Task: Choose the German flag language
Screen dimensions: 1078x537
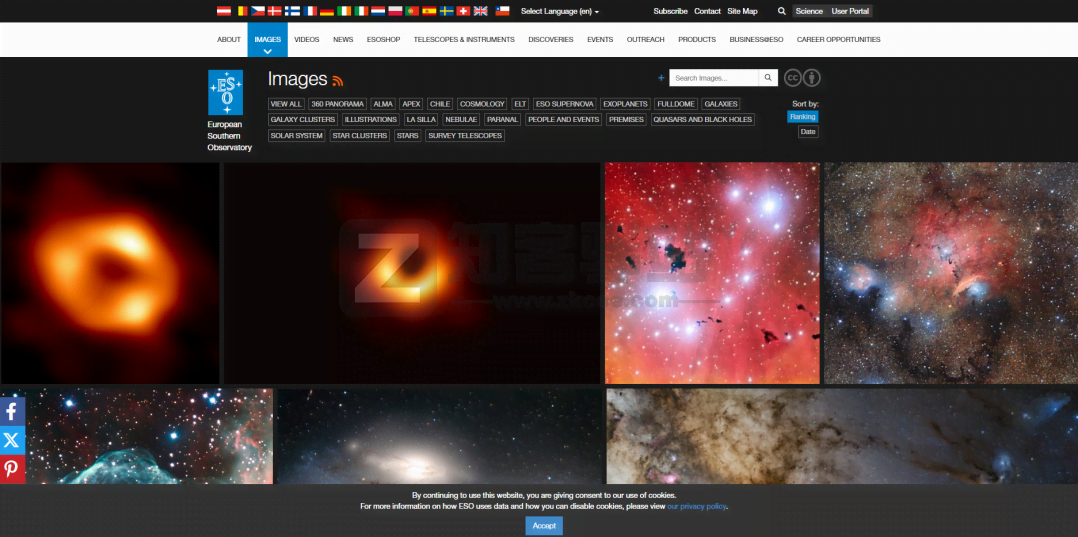Action: click(x=326, y=11)
